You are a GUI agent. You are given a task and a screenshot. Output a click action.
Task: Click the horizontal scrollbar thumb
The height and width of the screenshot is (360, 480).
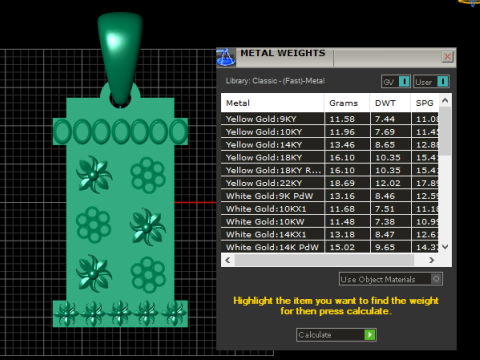pos(324,260)
